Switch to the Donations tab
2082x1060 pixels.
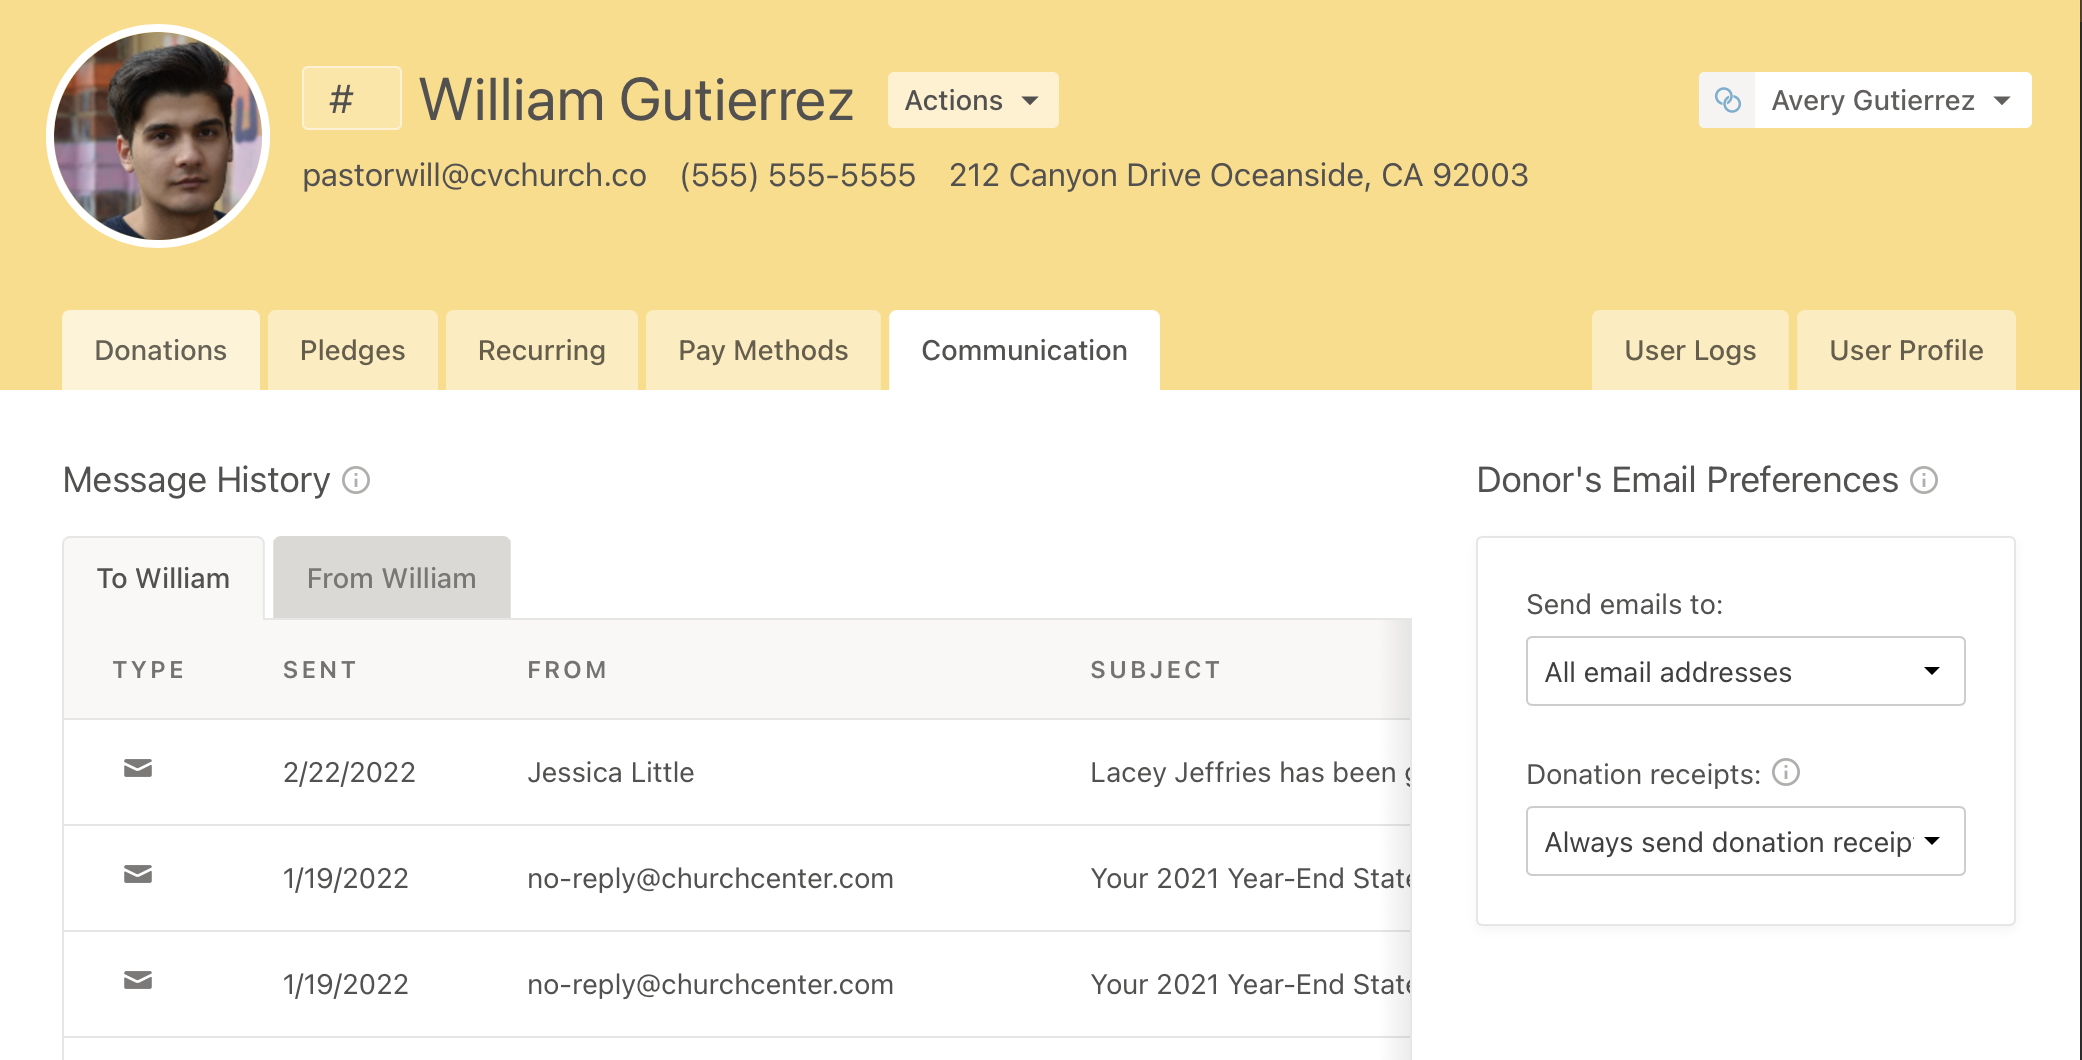(x=161, y=350)
